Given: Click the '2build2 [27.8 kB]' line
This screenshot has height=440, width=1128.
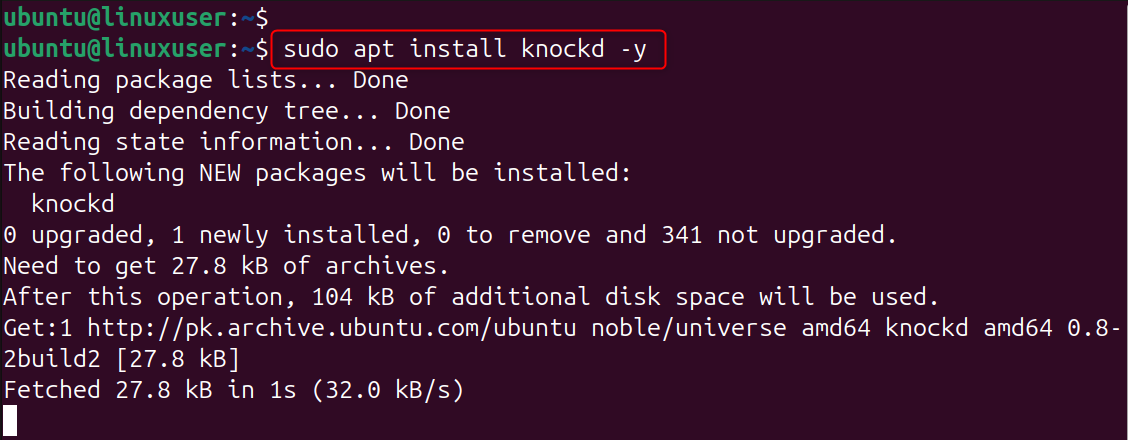Looking at the screenshot, I should [x=121, y=358].
